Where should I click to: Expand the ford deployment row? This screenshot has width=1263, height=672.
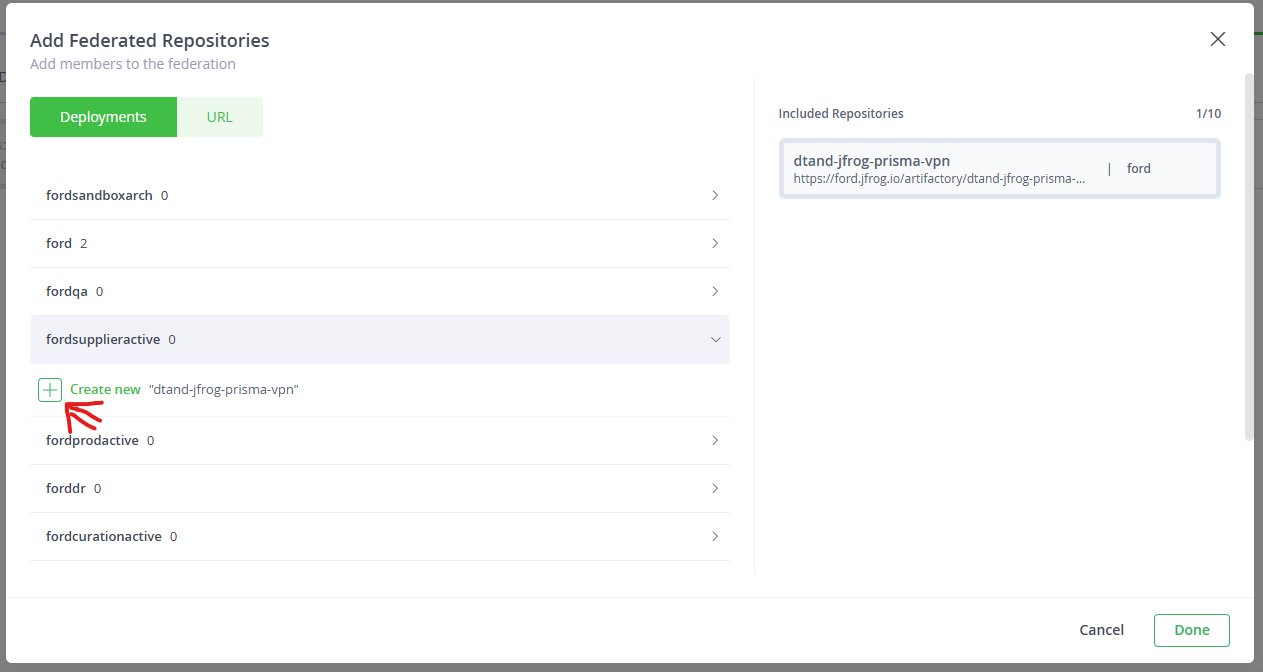tap(380, 244)
